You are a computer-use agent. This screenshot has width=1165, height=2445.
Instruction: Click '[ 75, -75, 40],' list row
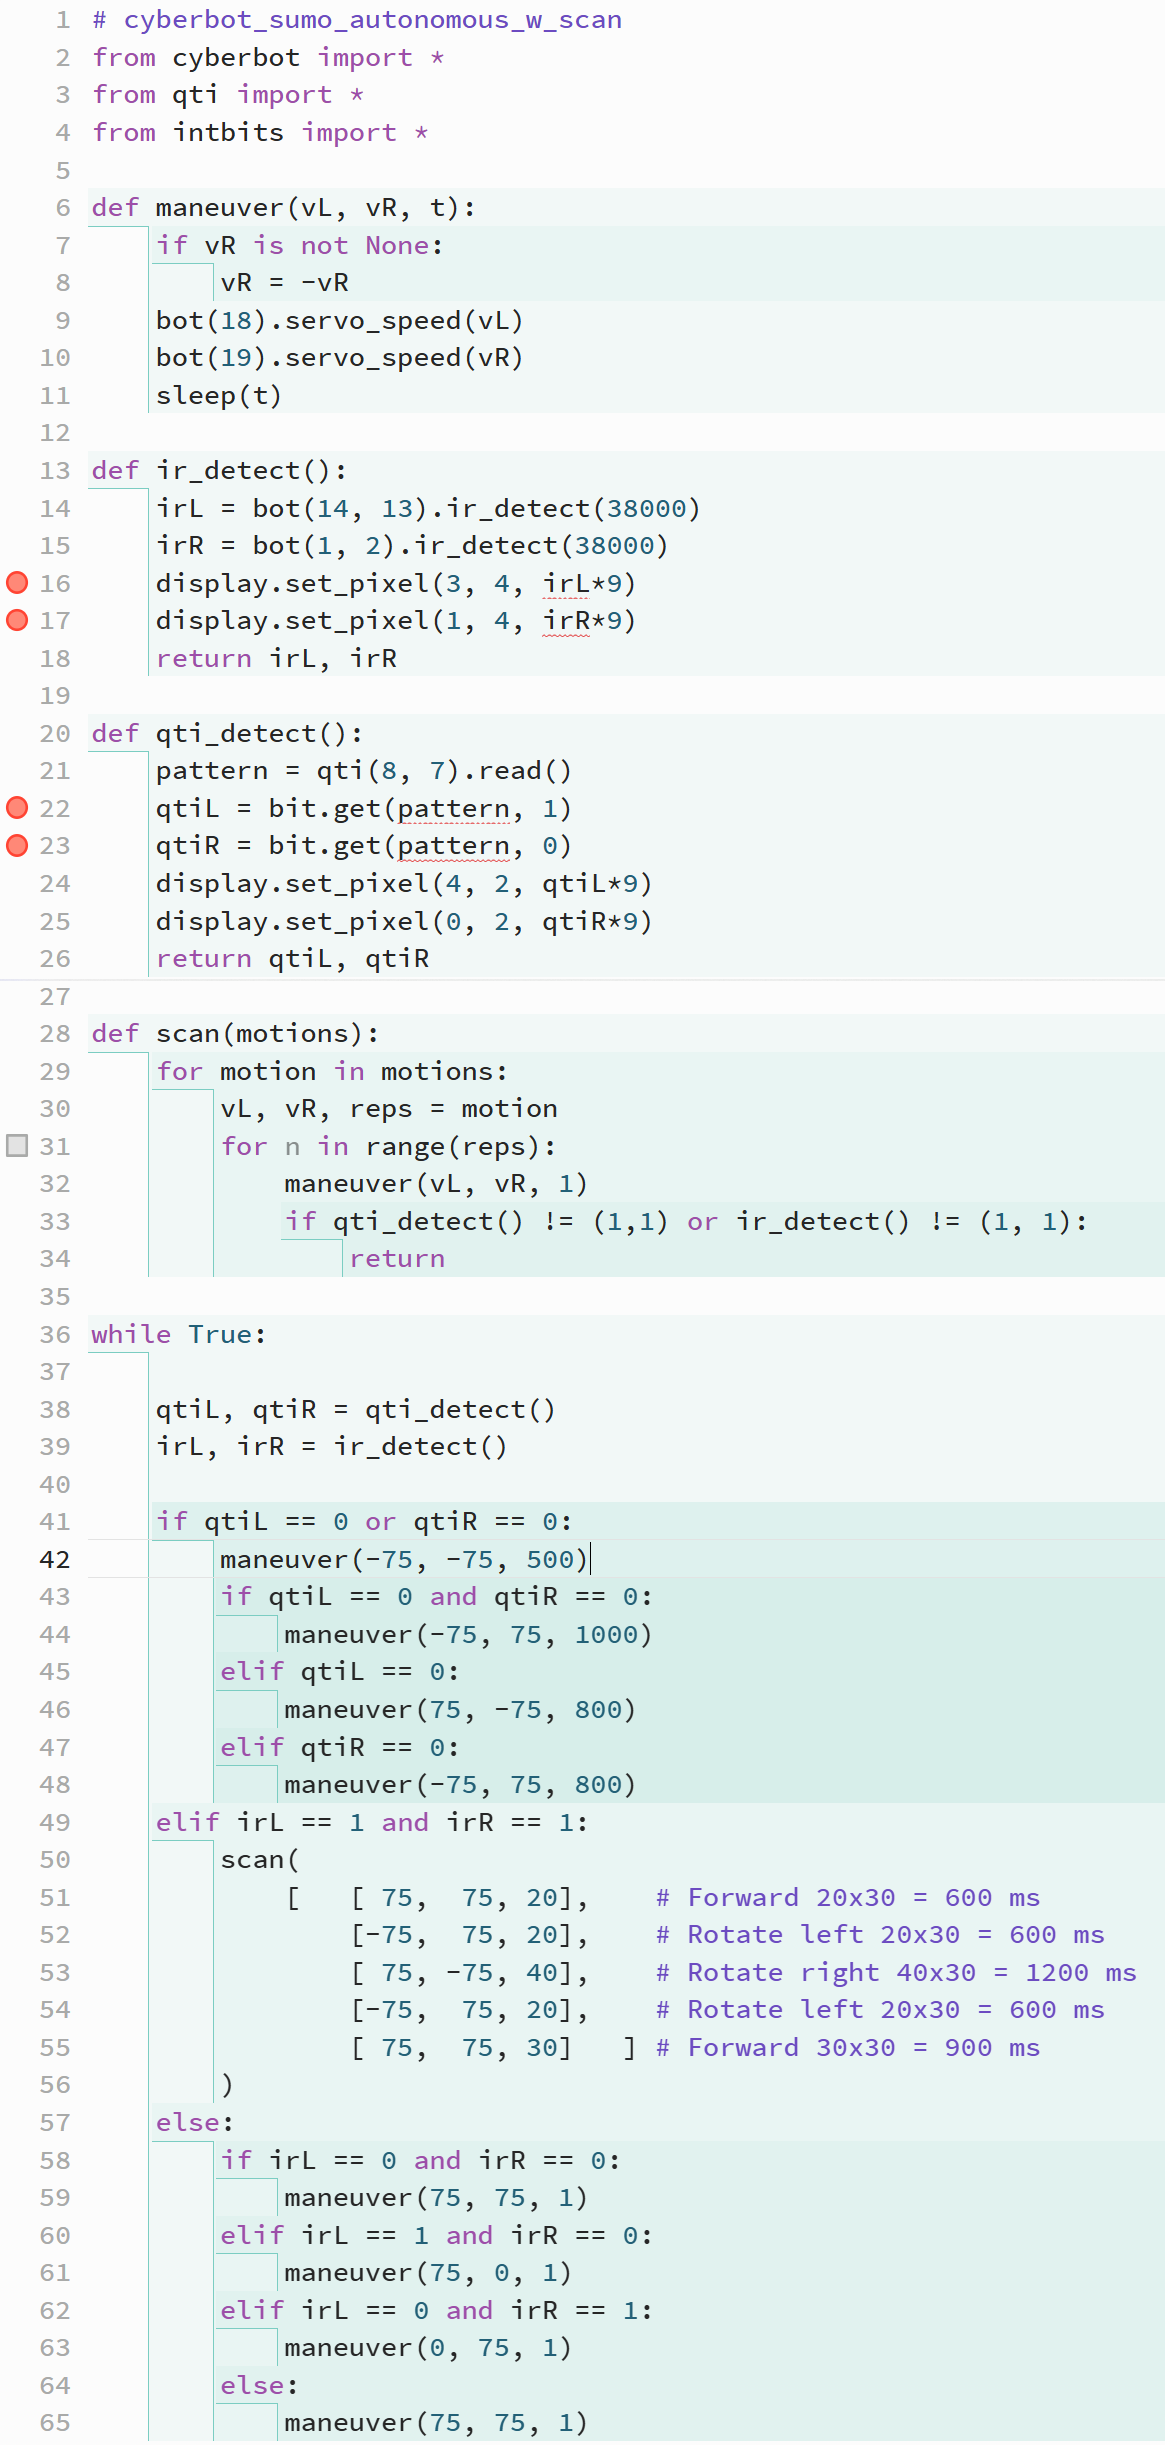pyautogui.click(x=469, y=1973)
